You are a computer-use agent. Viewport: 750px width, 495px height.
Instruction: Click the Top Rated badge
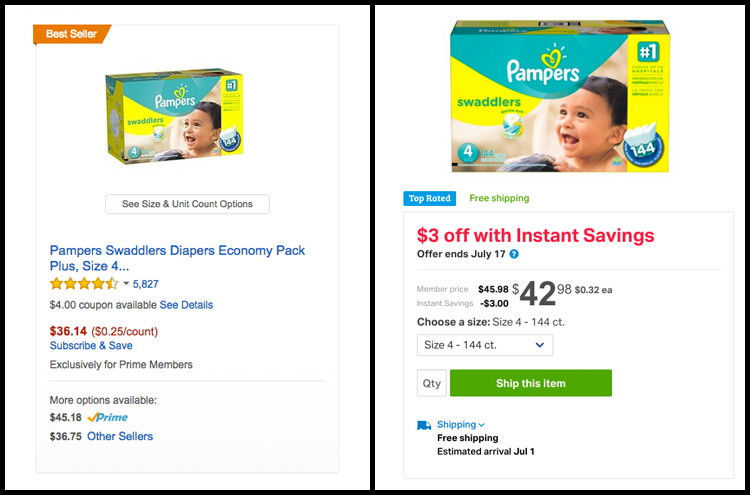[x=430, y=198]
